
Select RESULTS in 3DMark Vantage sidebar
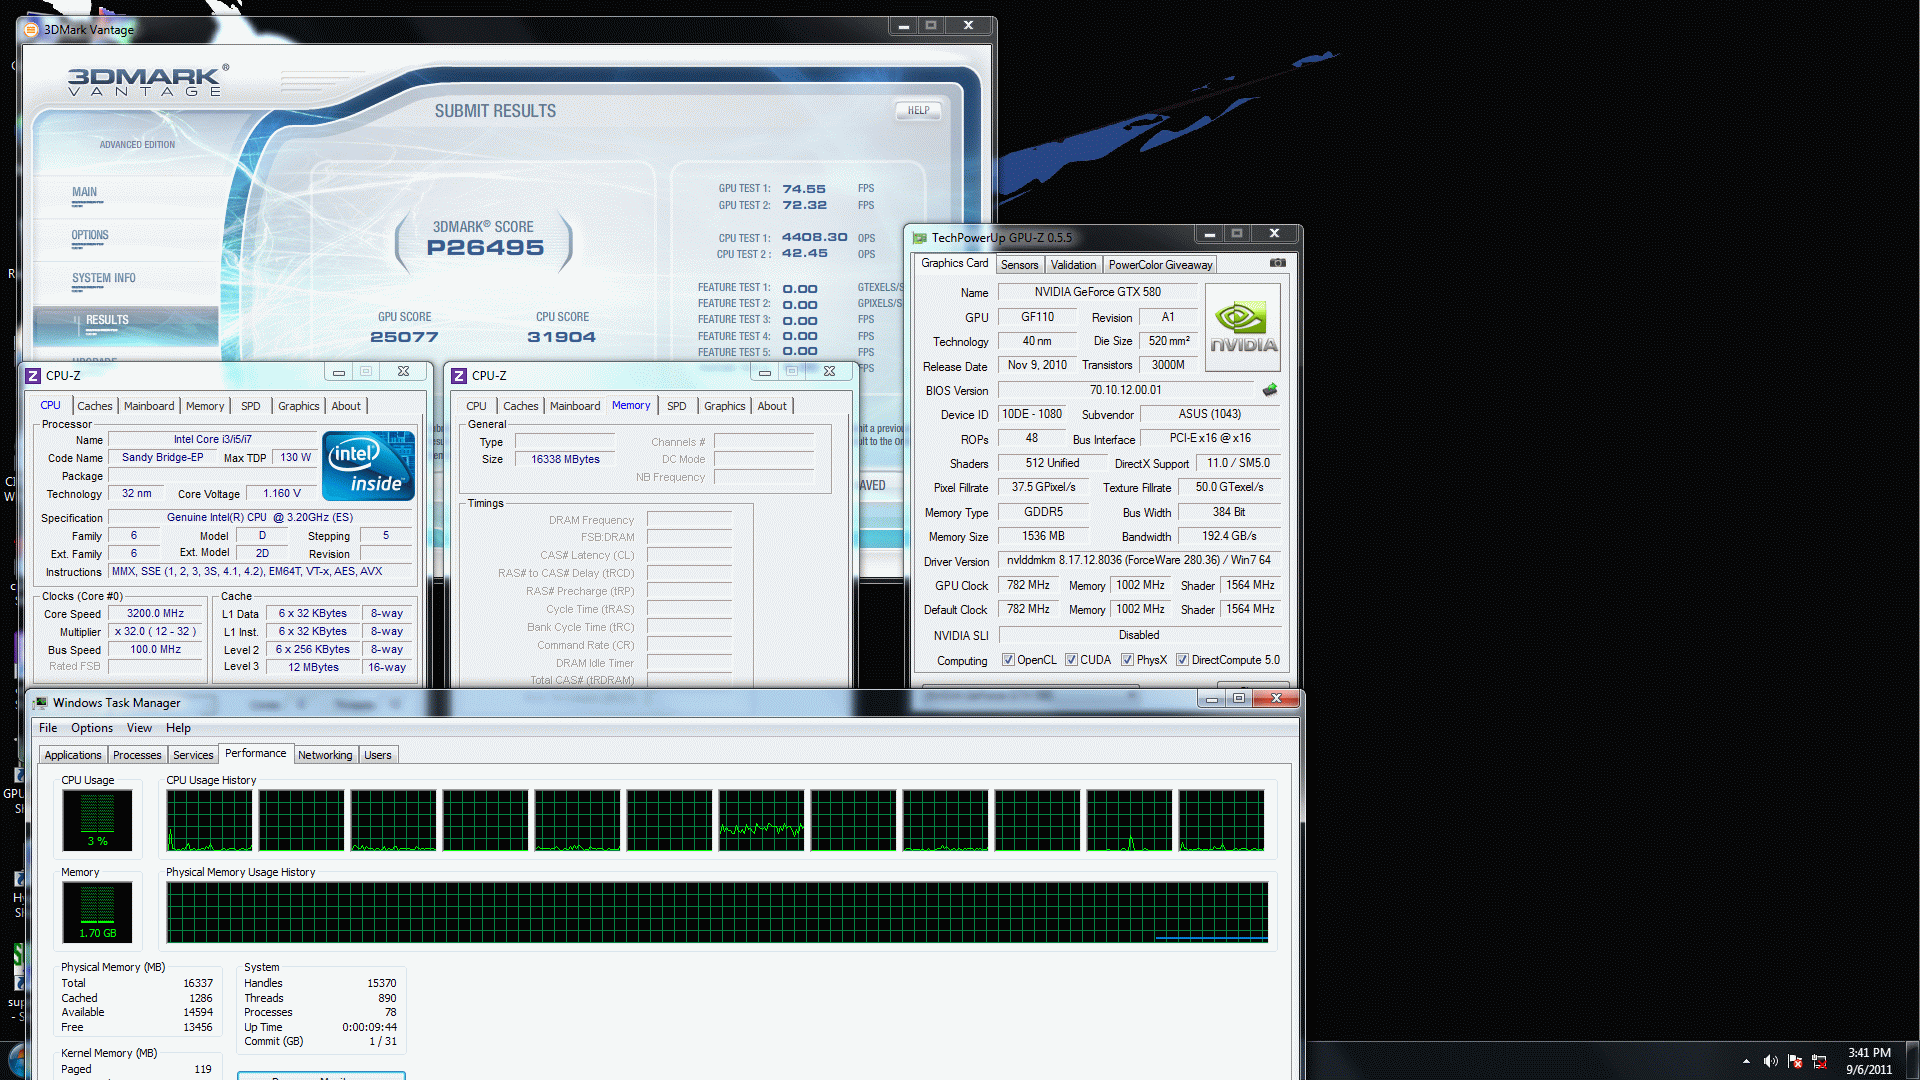coord(107,321)
